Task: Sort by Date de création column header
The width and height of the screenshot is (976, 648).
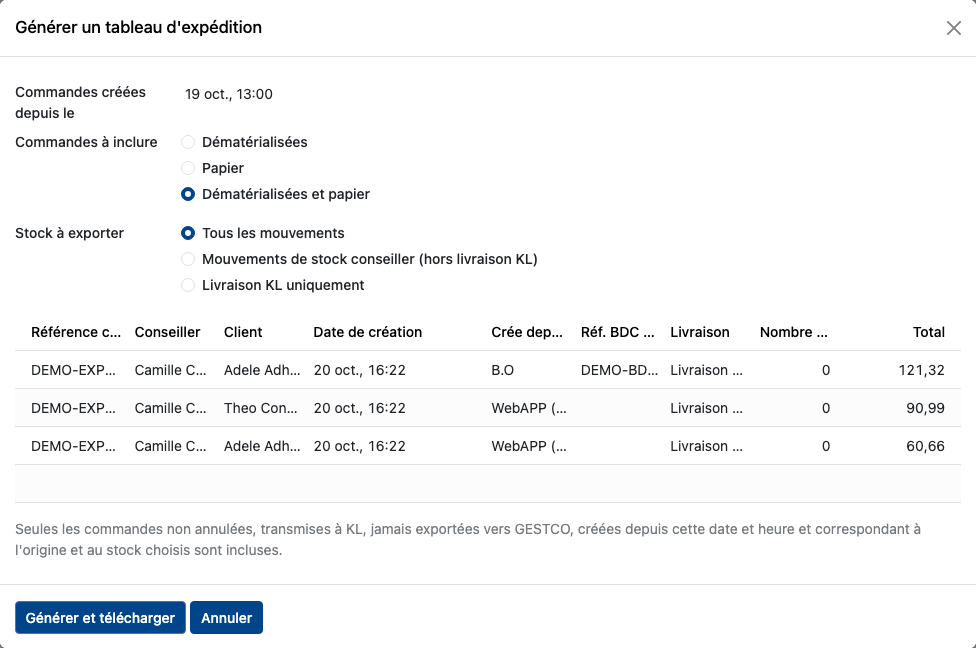Action: pos(368,332)
